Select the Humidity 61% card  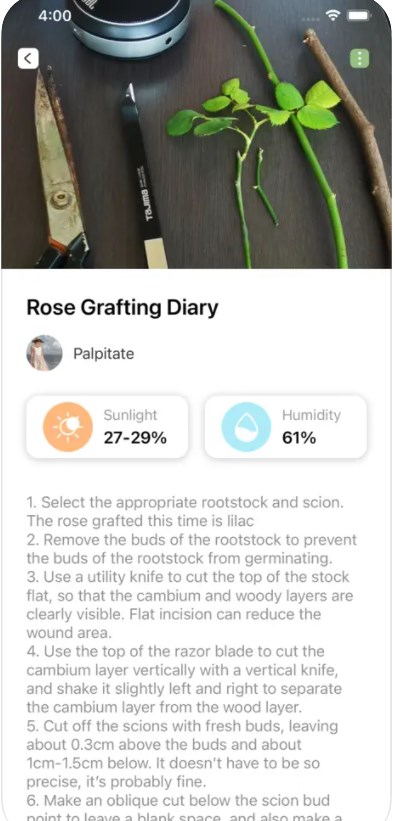pyautogui.click(x=286, y=427)
